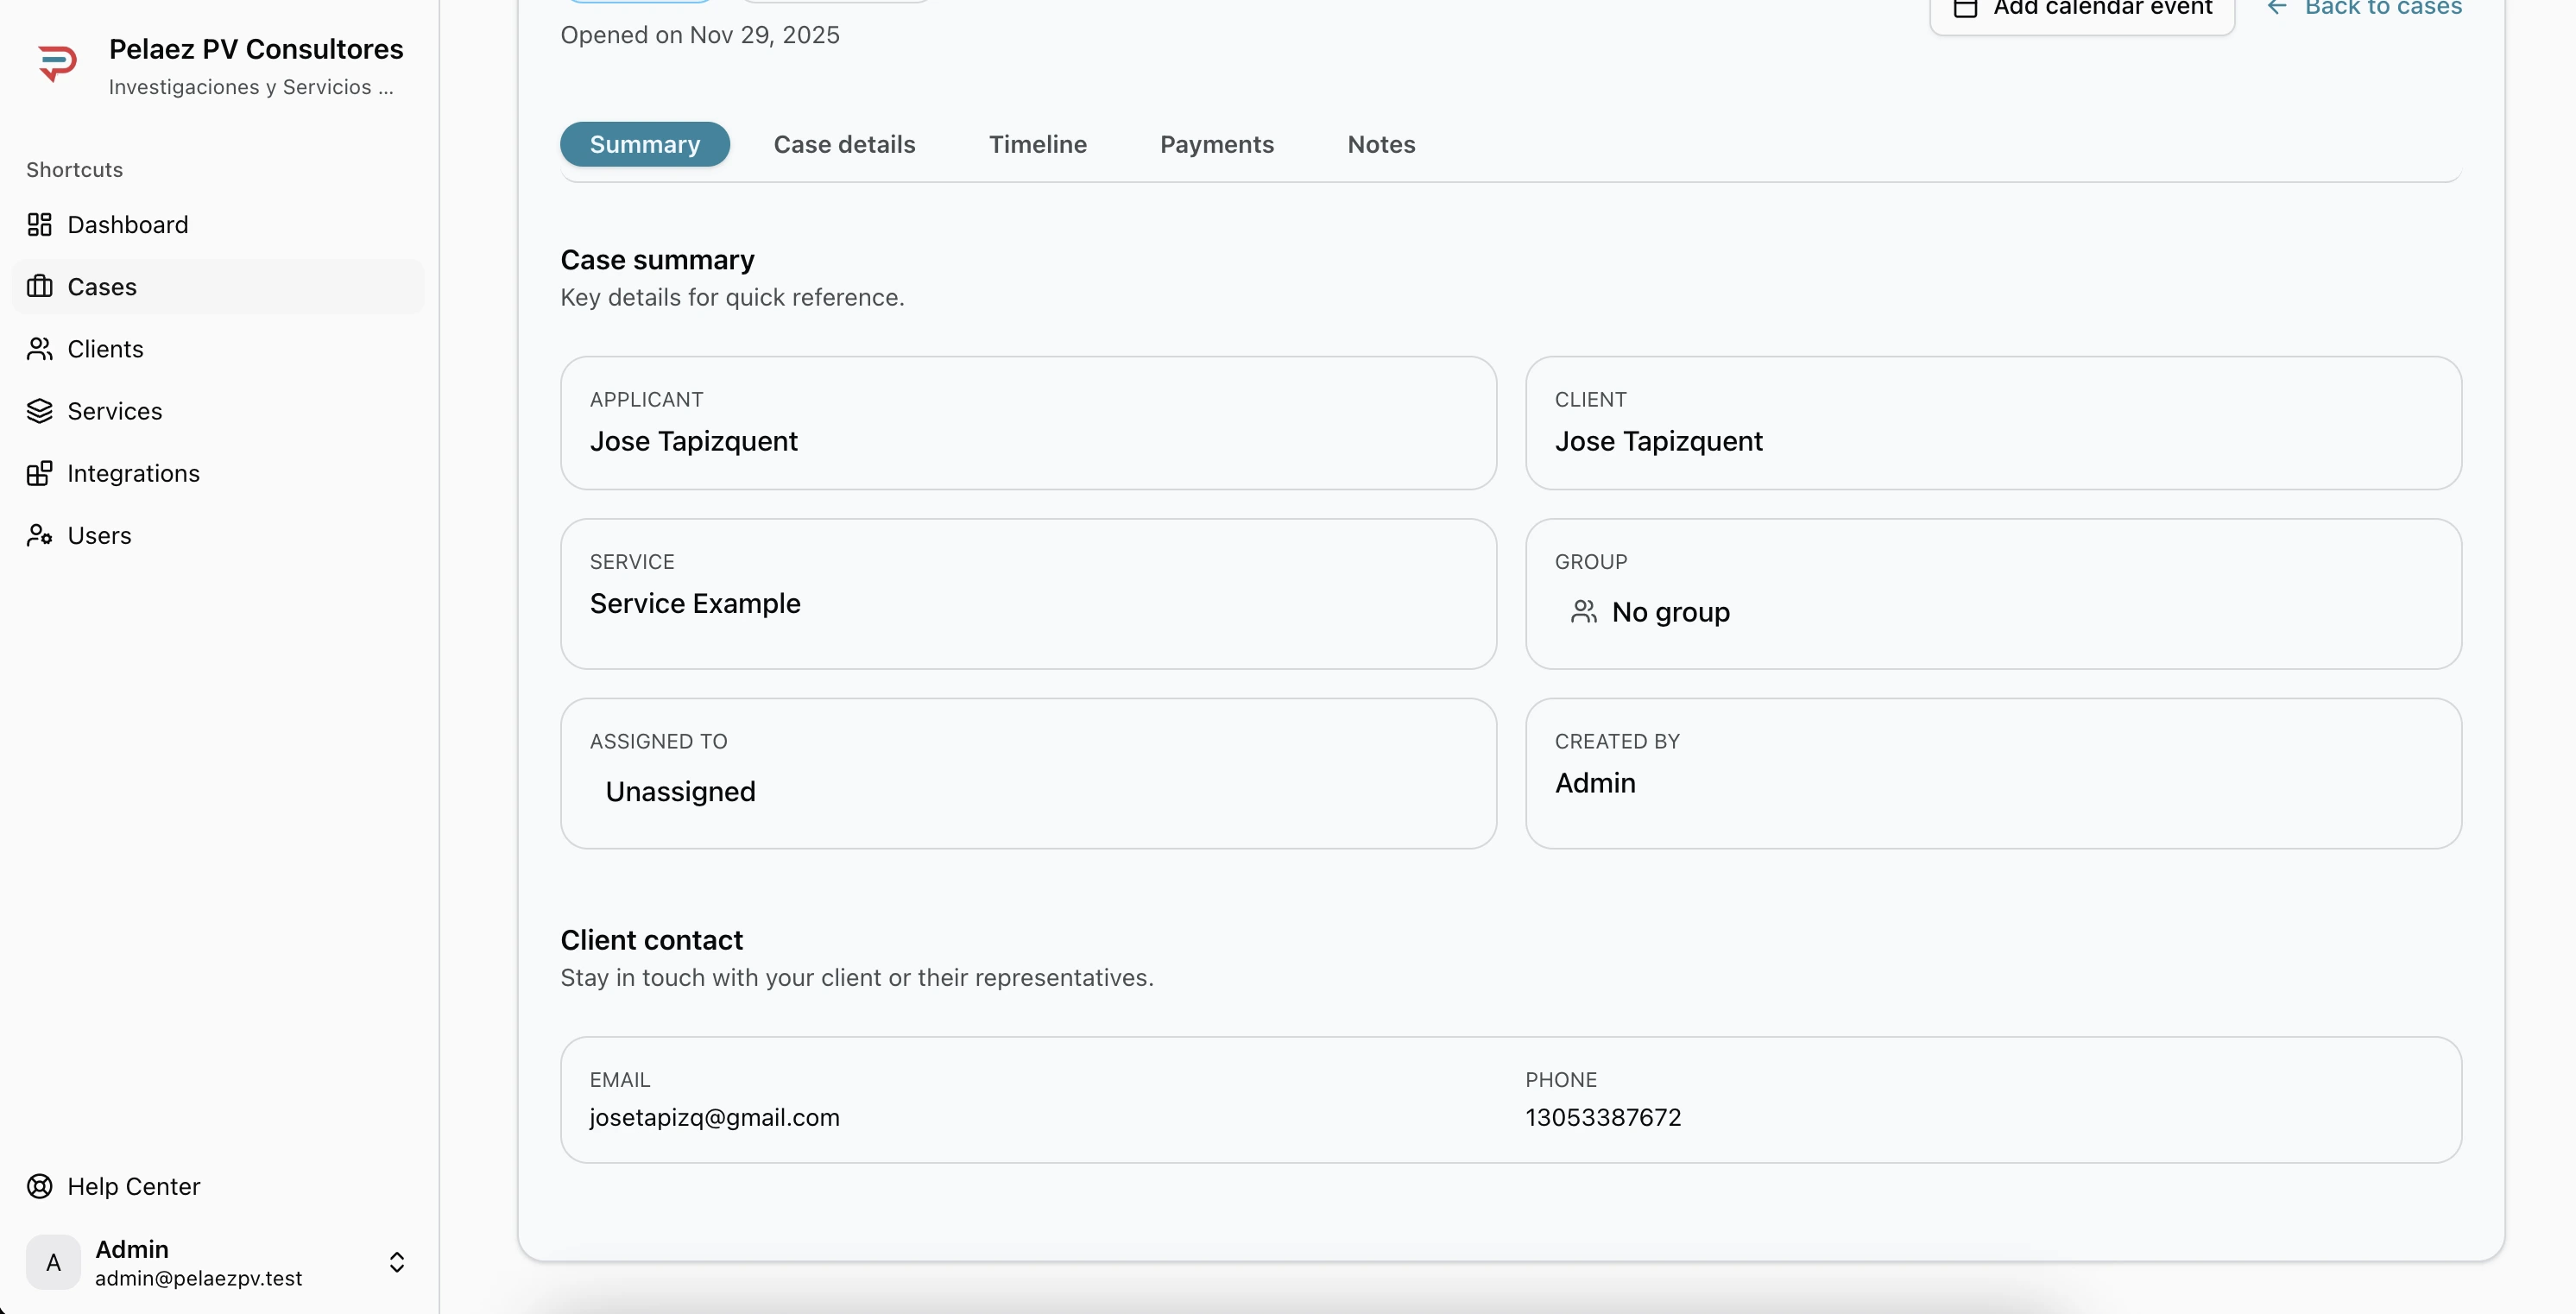Viewport: 2576px width, 1314px height.
Task: Click the Dashboard grid icon
Action: pyautogui.click(x=39, y=224)
